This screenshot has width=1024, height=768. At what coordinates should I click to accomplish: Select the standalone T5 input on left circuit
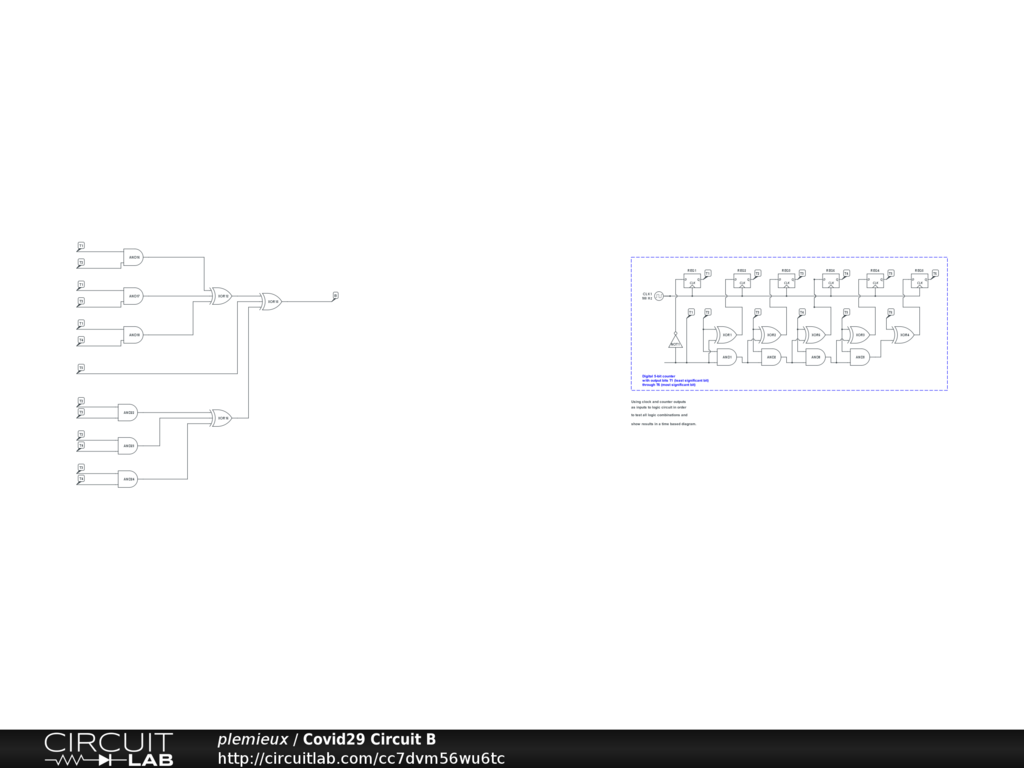(x=81, y=368)
